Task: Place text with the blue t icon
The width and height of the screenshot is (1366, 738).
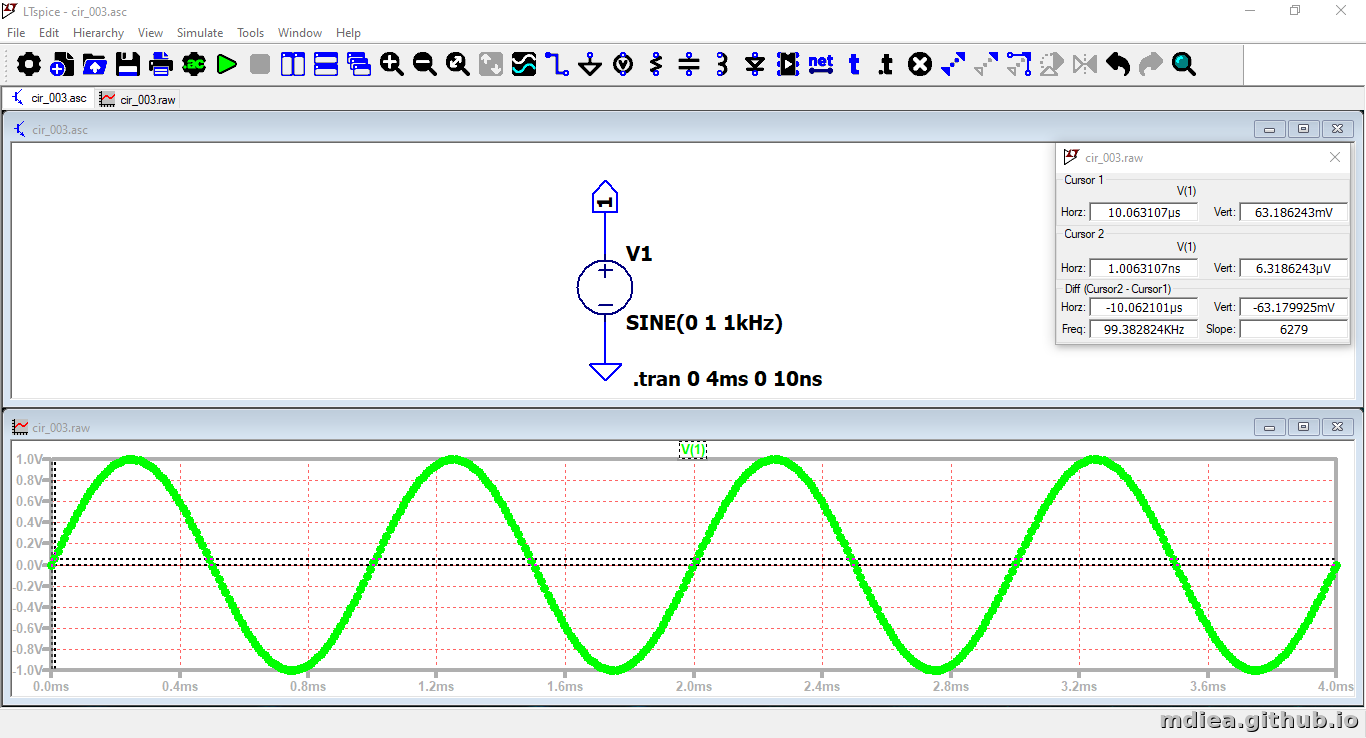Action: pyautogui.click(x=854, y=65)
